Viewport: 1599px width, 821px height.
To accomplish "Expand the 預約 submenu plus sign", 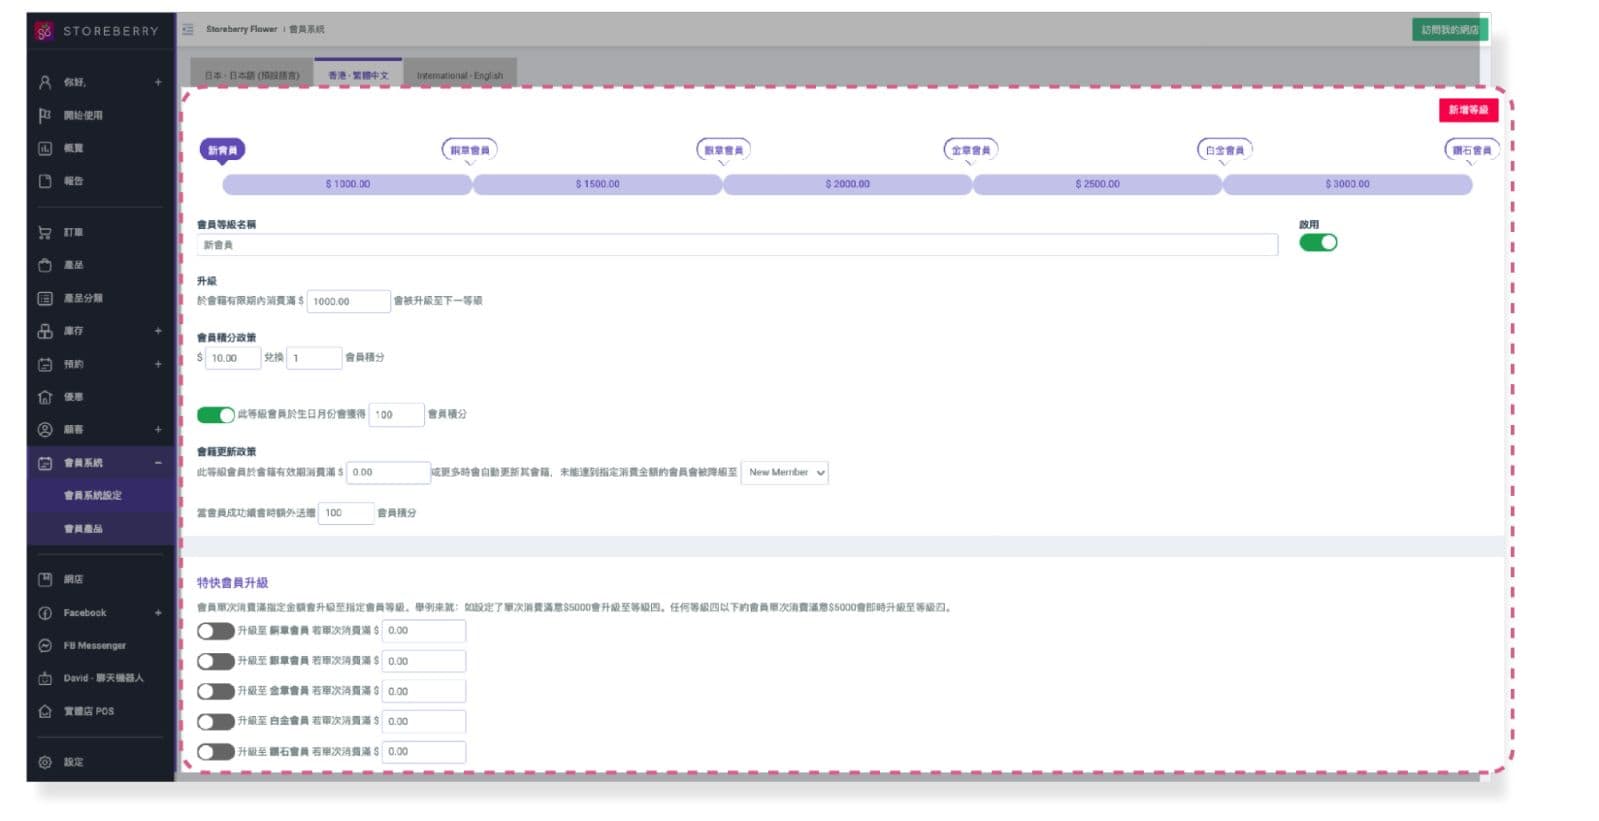I will 158,364.
